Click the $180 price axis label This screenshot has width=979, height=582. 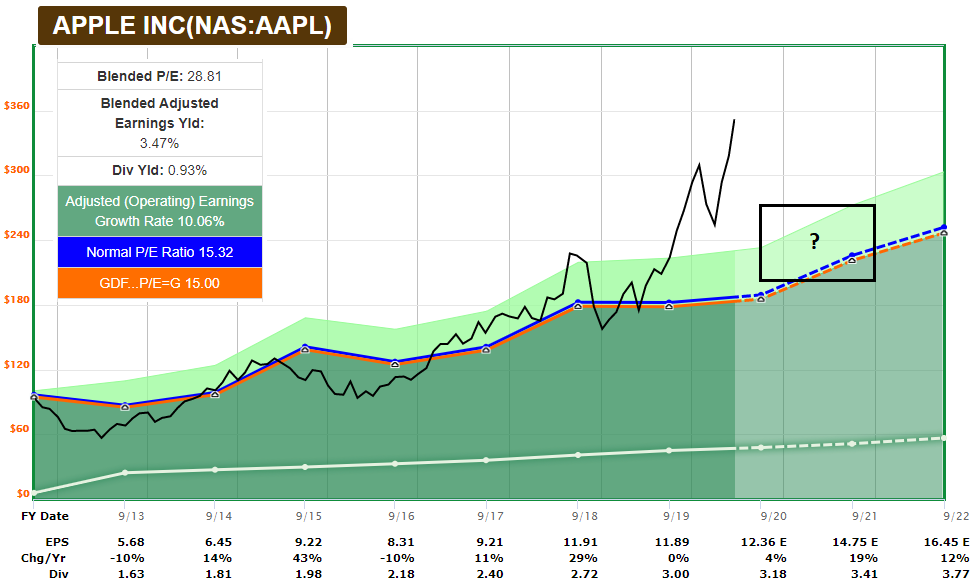tap(17, 300)
